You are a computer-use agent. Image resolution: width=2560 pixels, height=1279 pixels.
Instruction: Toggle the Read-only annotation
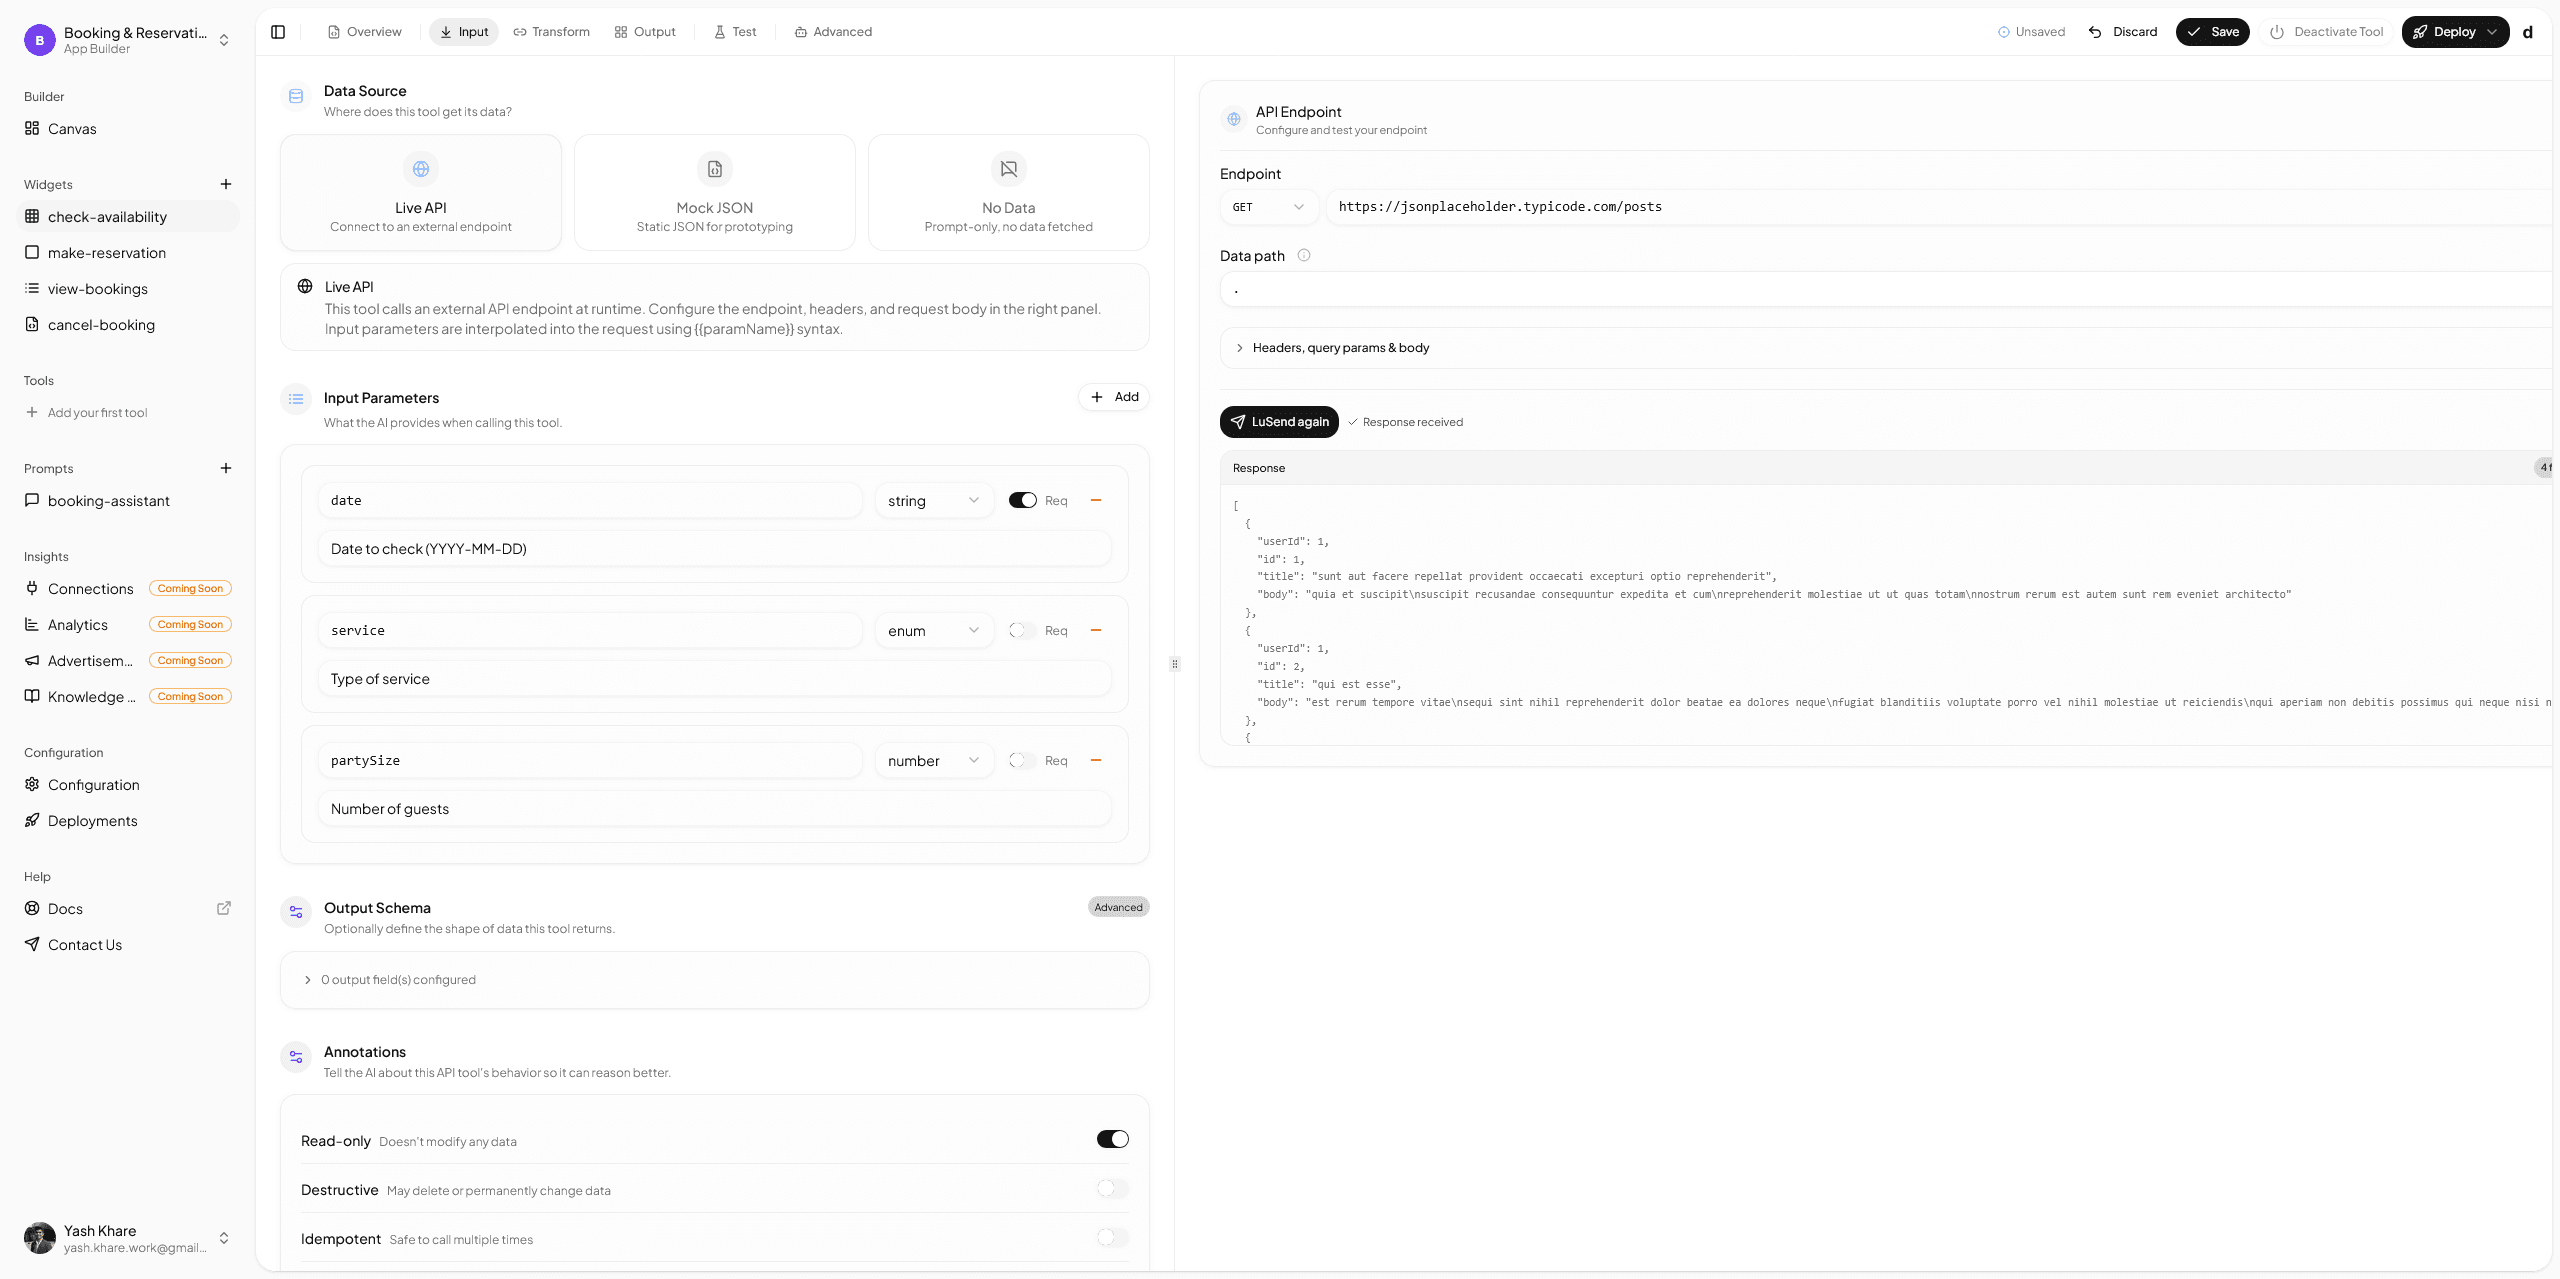pyautogui.click(x=1111, y=1138)
